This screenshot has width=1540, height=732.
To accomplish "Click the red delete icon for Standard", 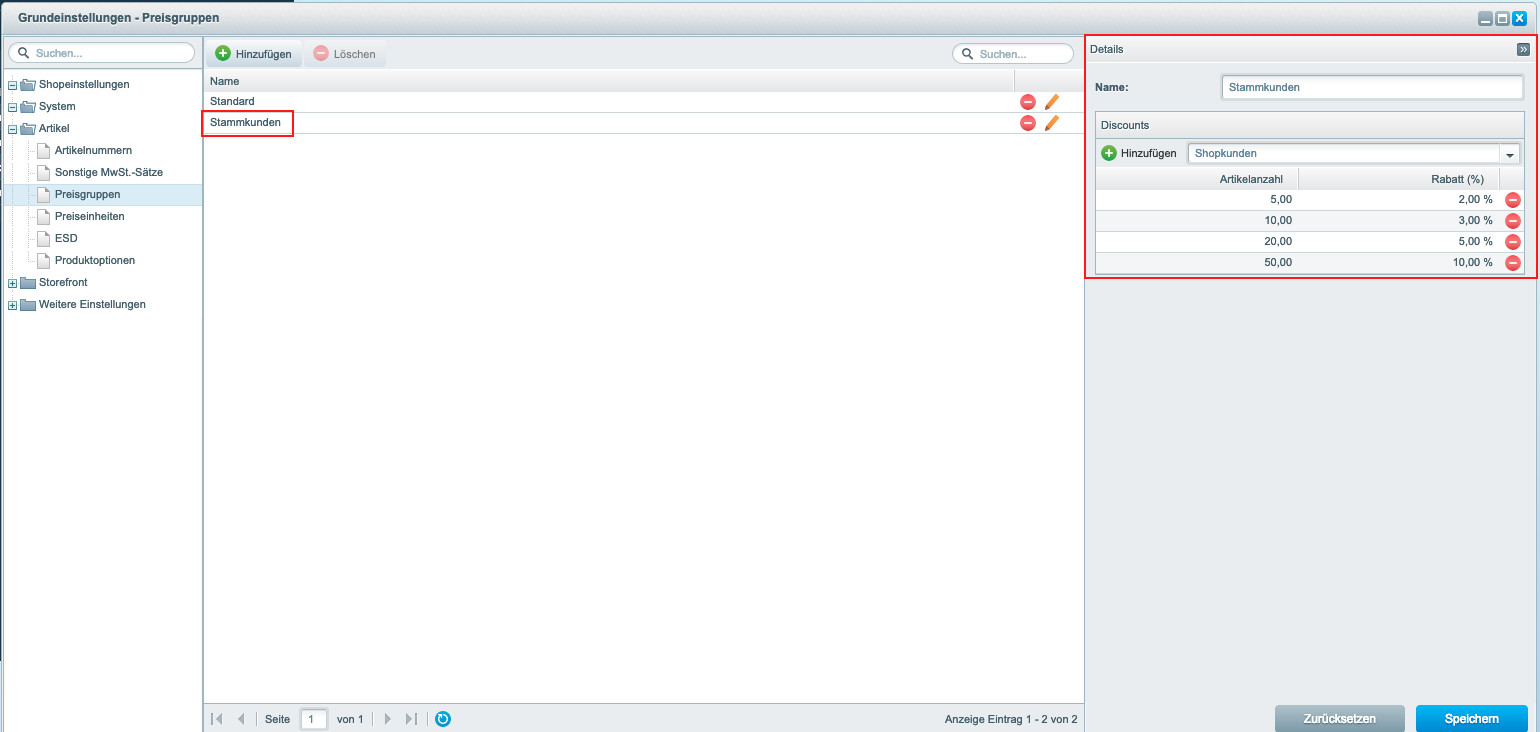I will (1027, 102).
